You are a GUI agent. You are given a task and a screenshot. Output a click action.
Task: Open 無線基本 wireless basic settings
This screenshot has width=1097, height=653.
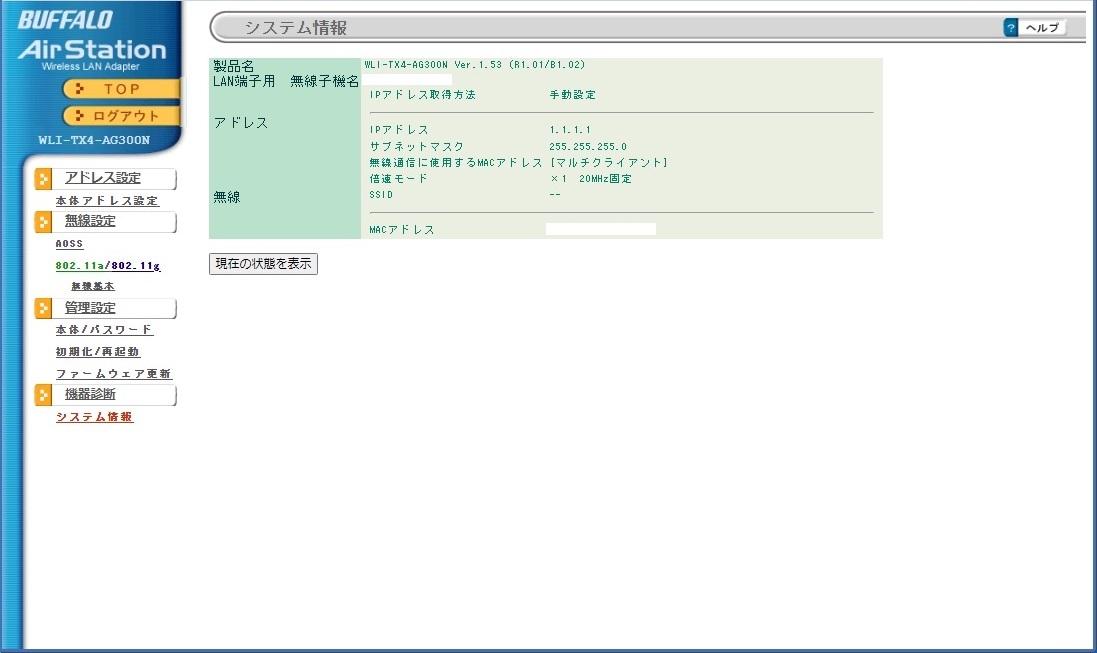[x=92, y=286]
